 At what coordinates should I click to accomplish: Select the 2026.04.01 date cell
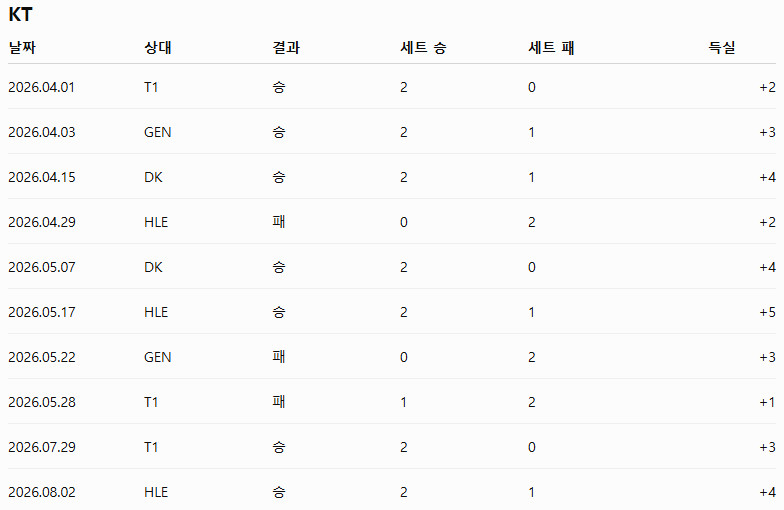pos(42,88)
